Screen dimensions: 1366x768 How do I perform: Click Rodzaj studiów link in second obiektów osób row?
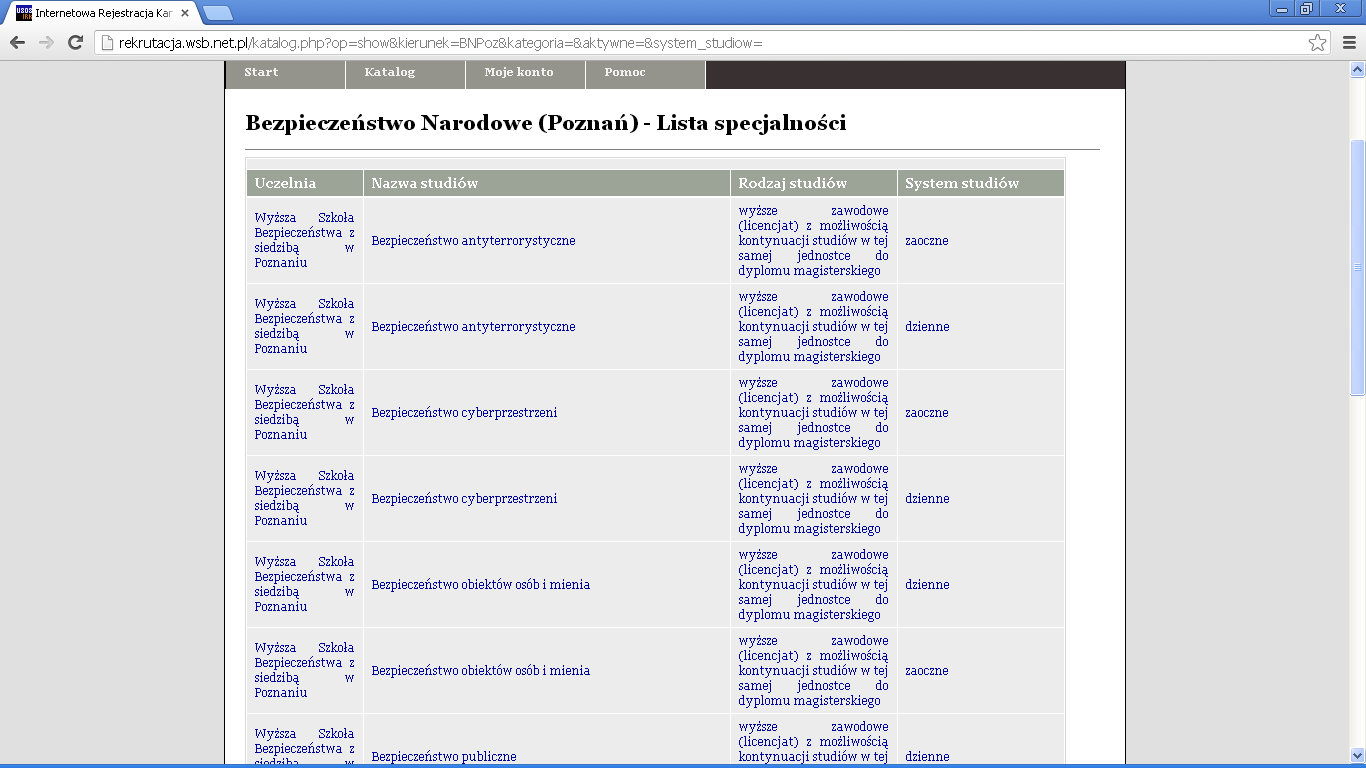(813, 671)
